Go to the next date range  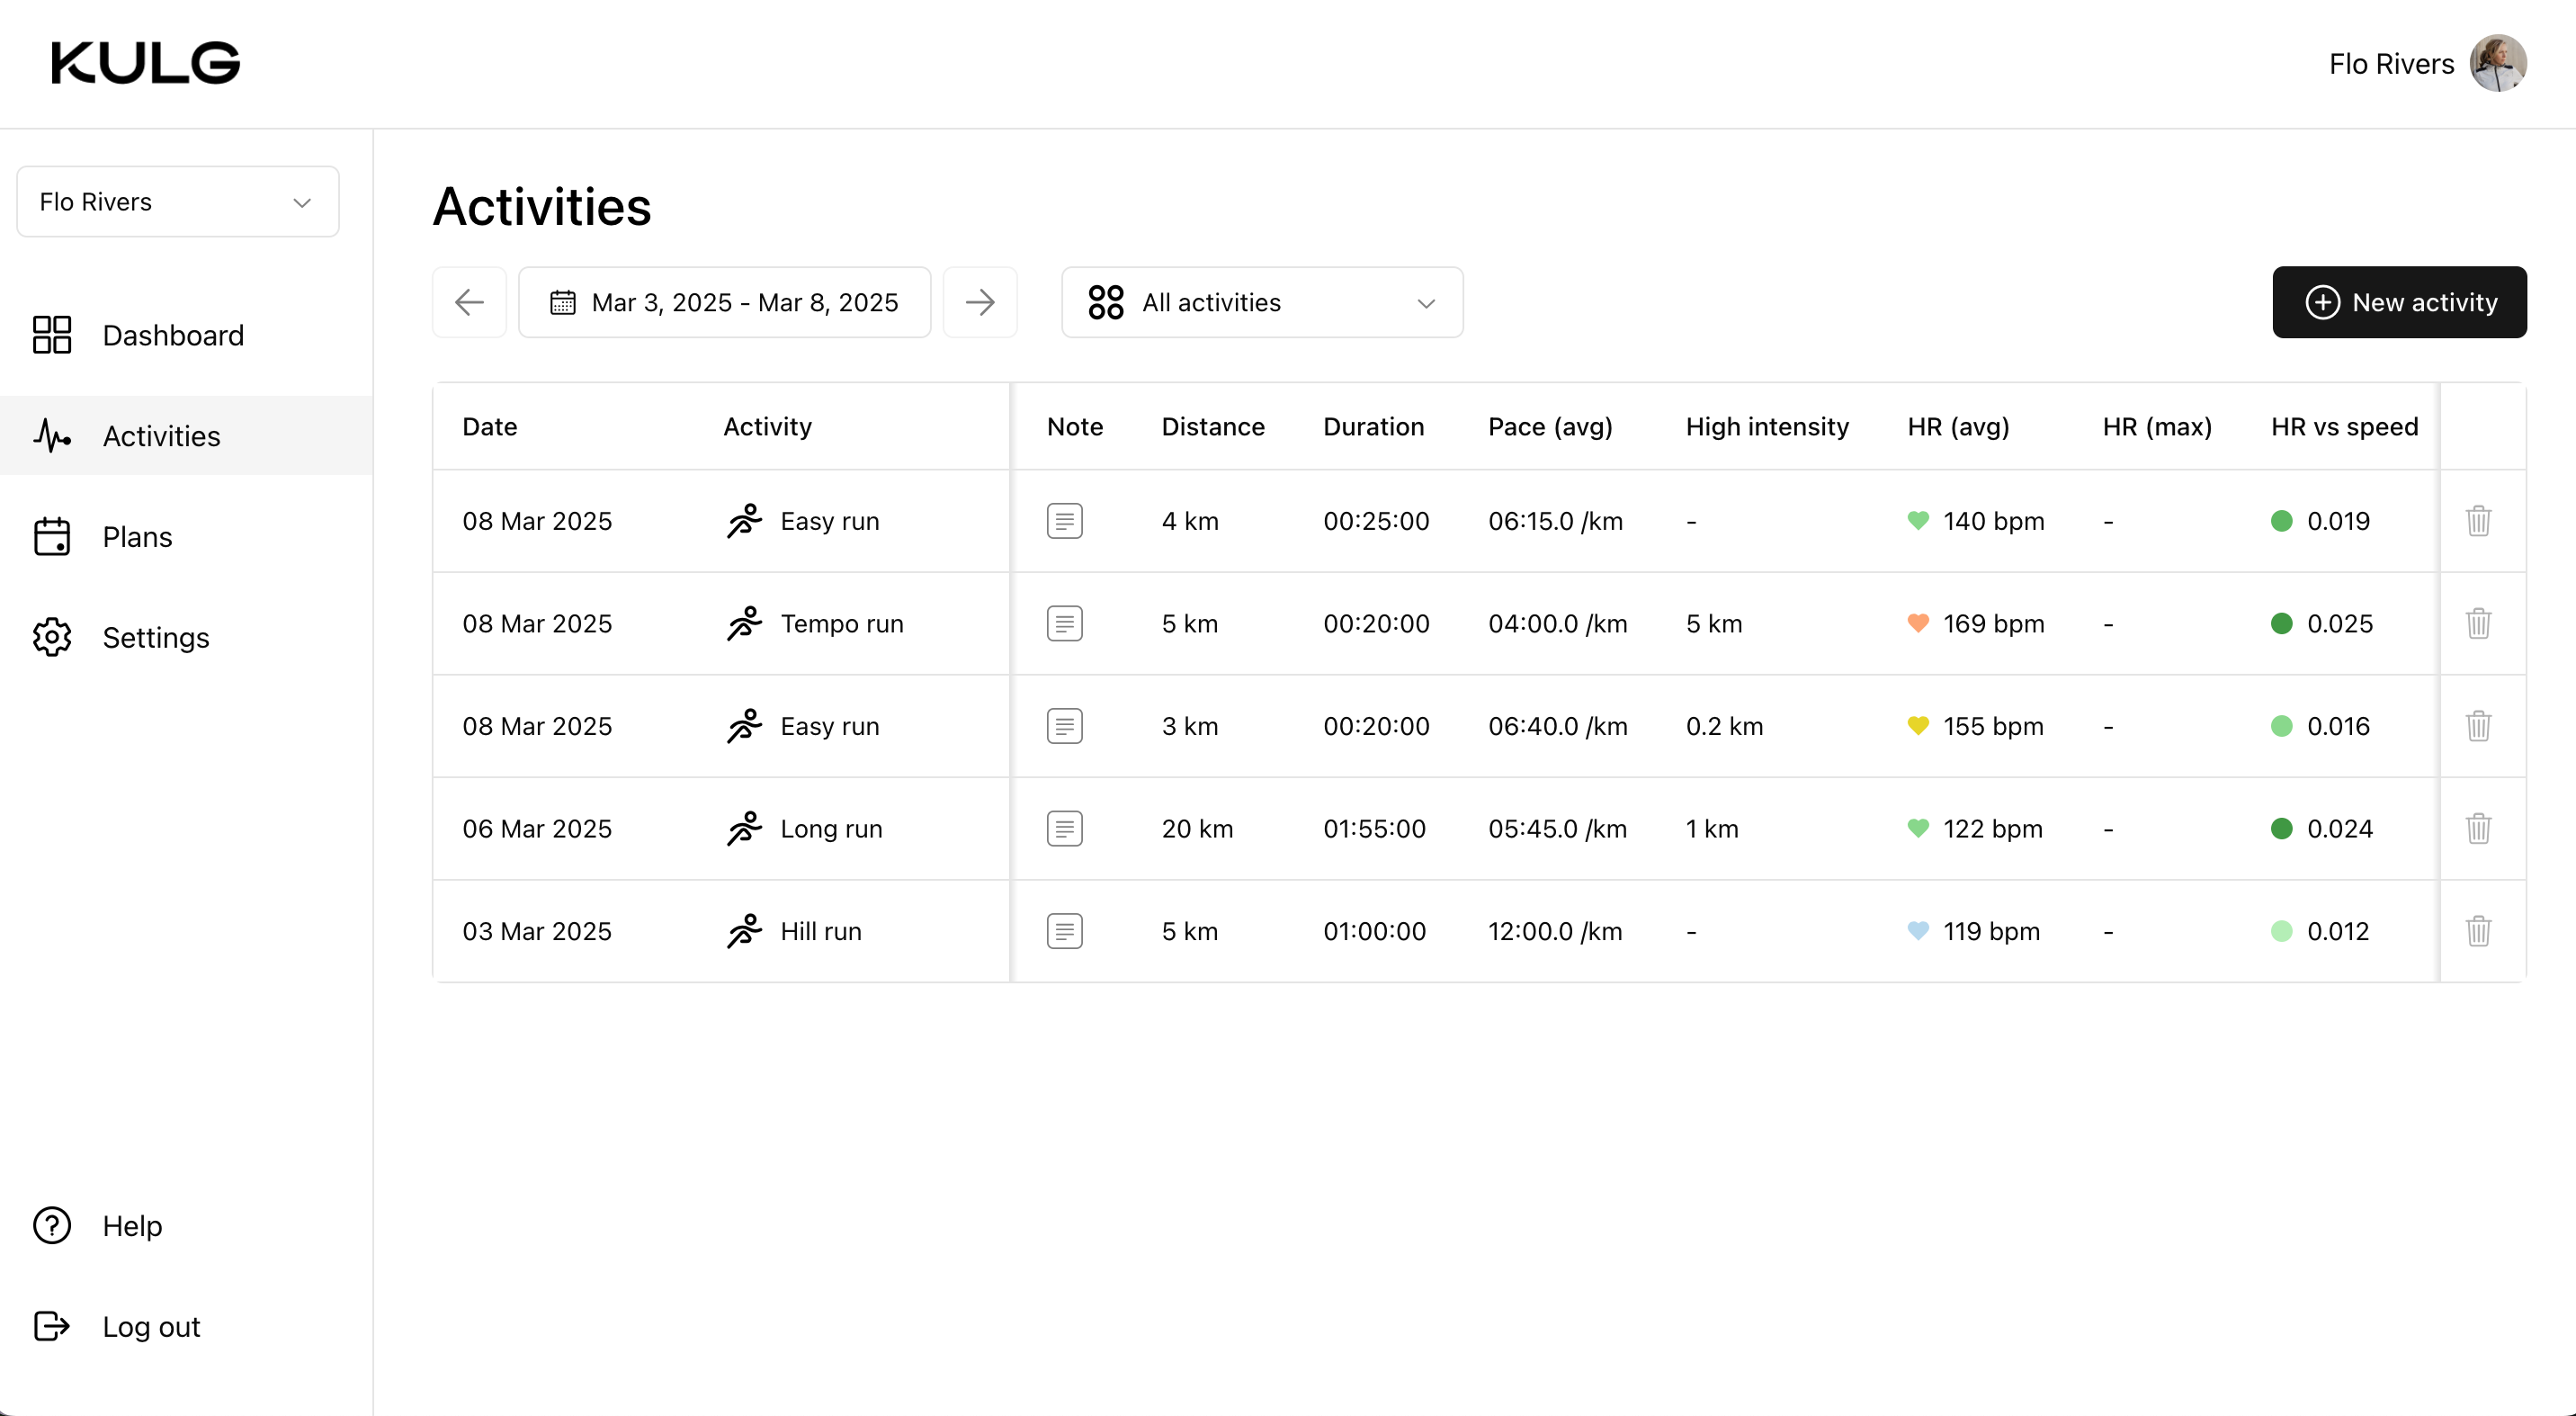pos(980,302)
